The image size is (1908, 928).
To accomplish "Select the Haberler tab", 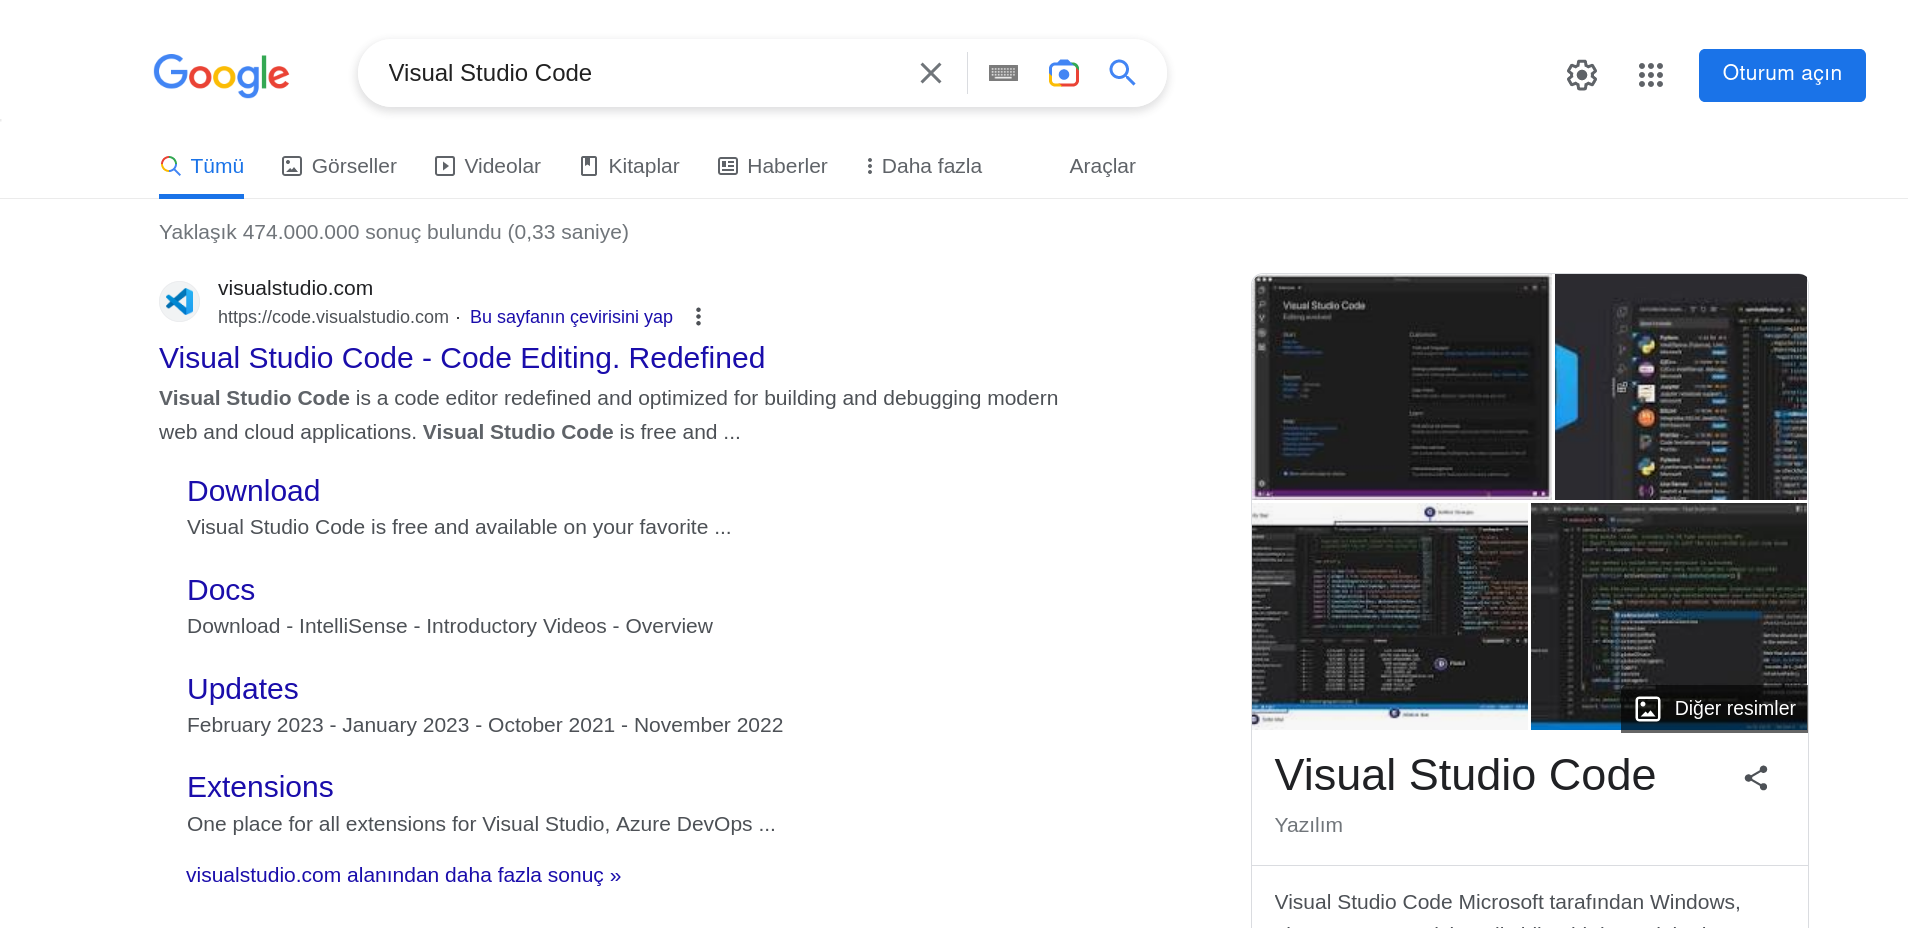I will click(x=773, y=166).
